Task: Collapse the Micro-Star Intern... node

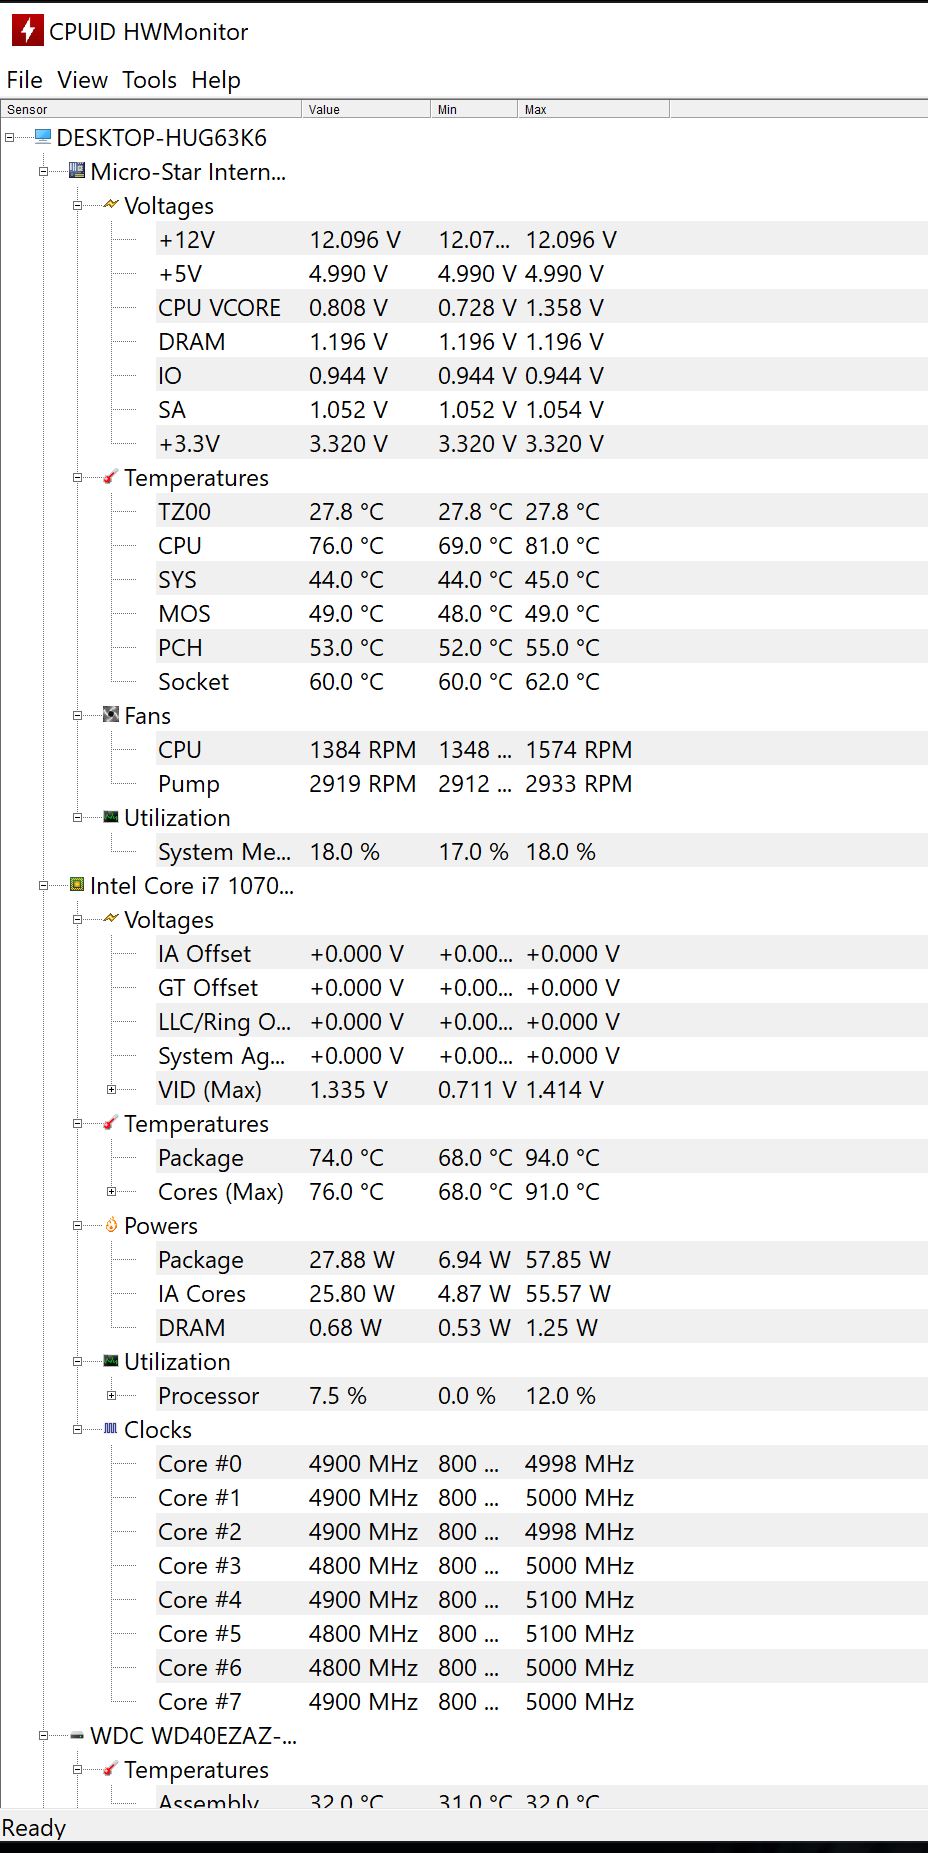Action: click(x=43, y=172)
